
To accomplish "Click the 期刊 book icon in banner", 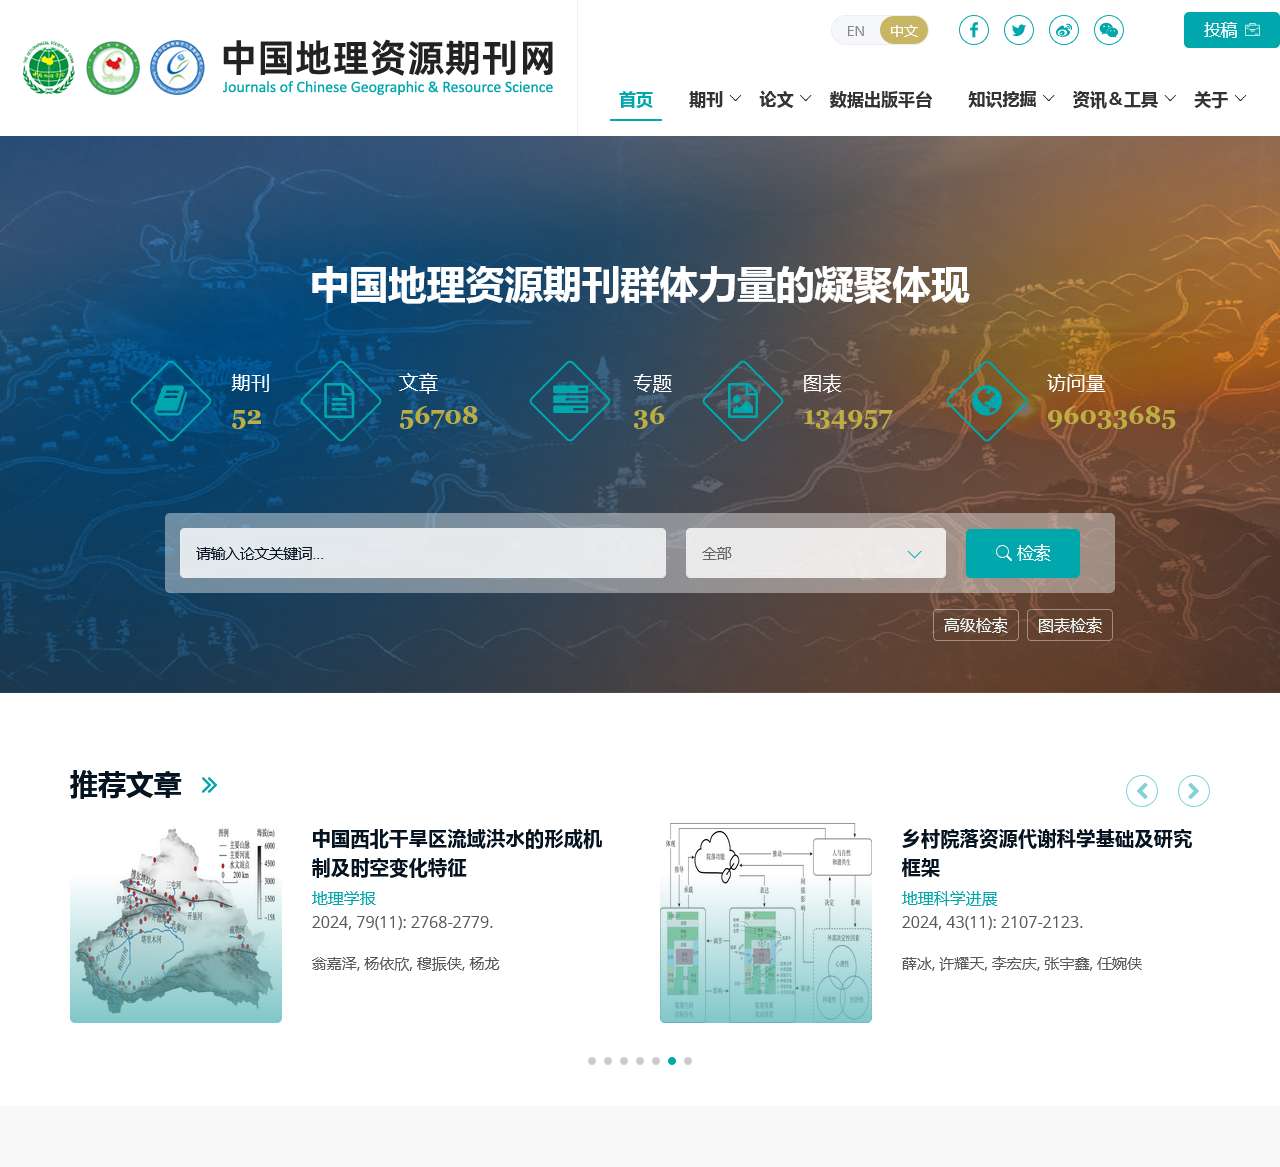I will [x=171, y=401].
